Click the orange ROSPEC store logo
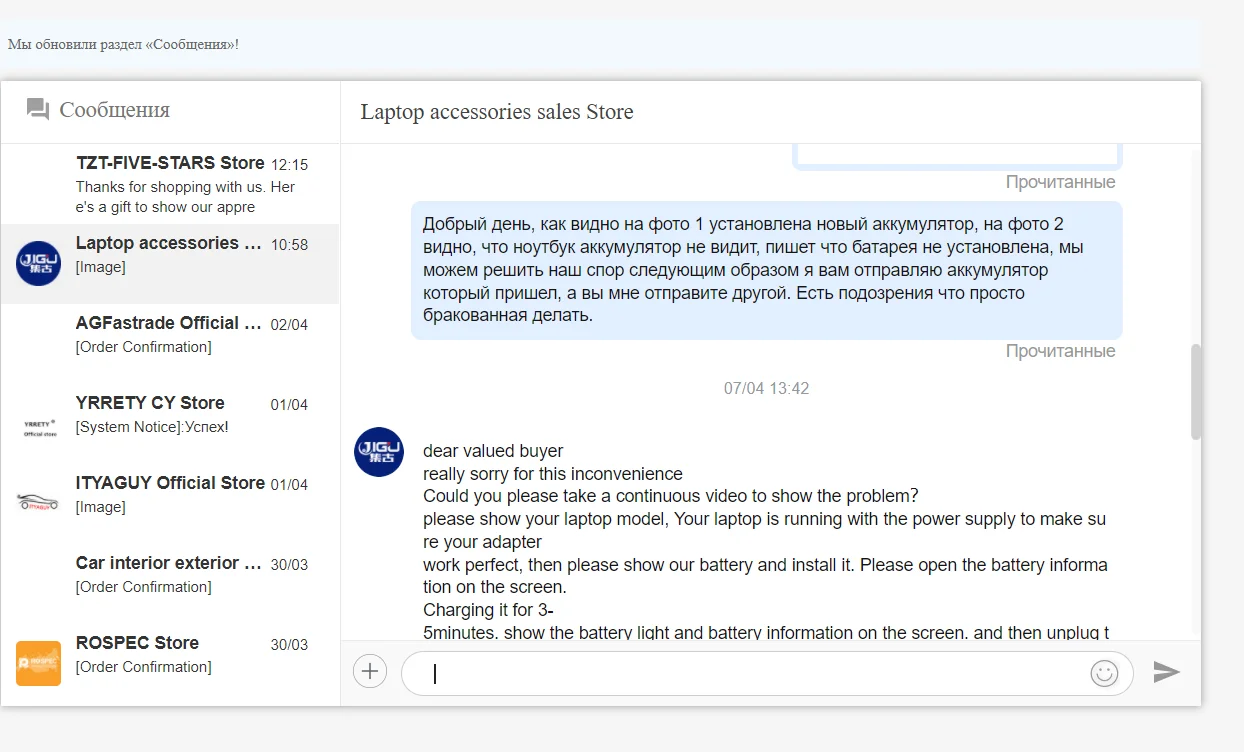 pos(38,663)
